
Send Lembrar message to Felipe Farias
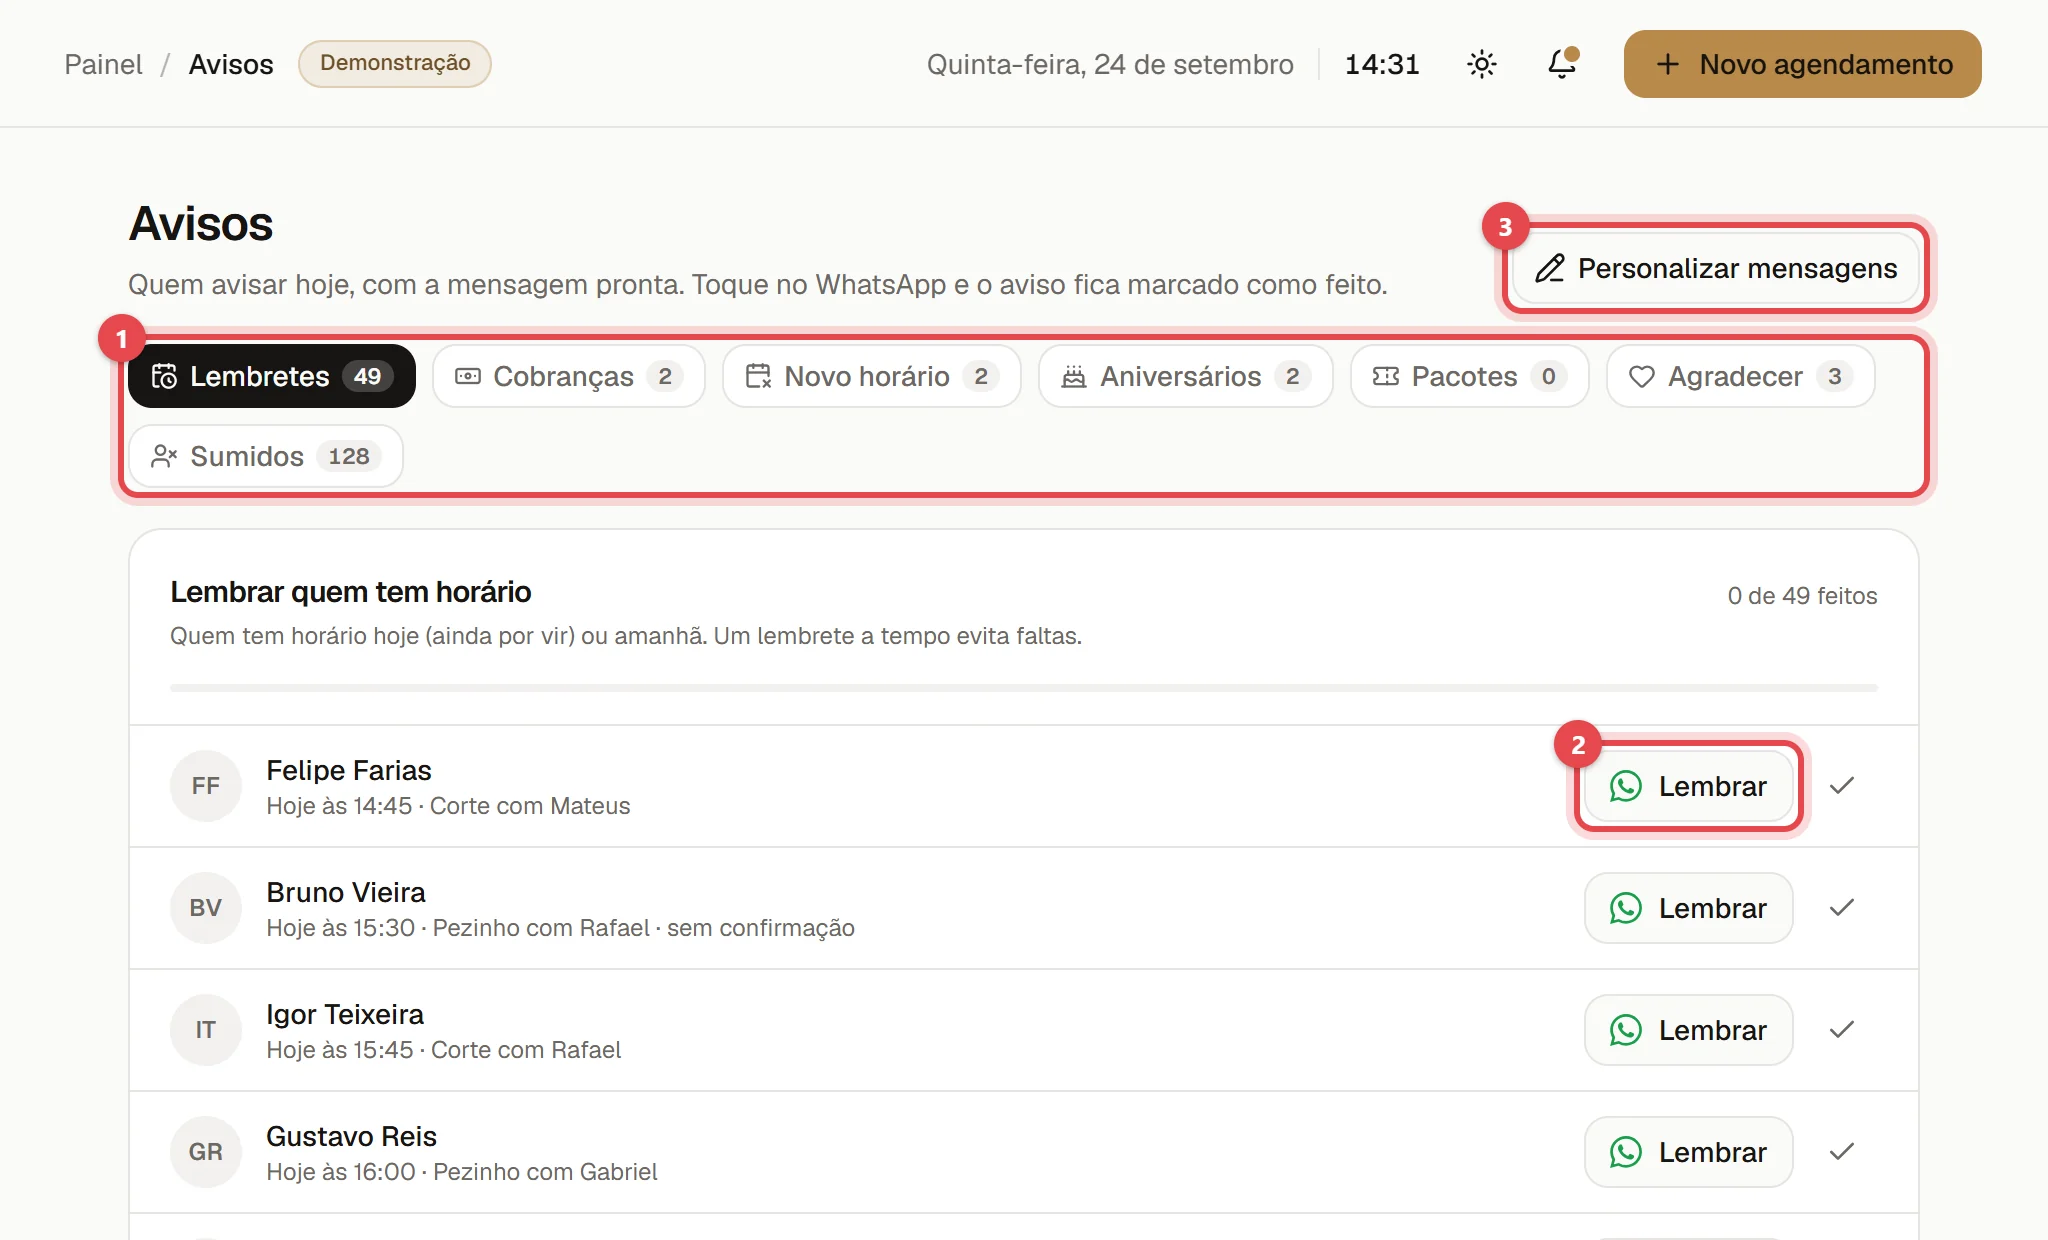pyautogui.click(x=1689, y=786)
